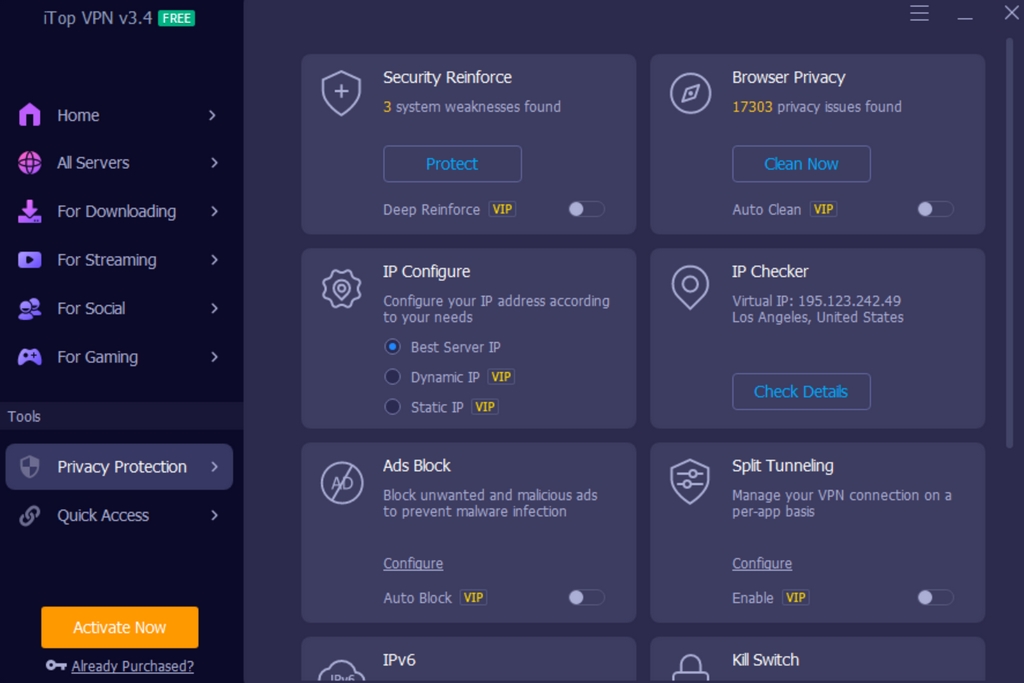This screenshot has height=683, width=1024.
Task: Click the For Downloading download icon
Action: point(29,212)
